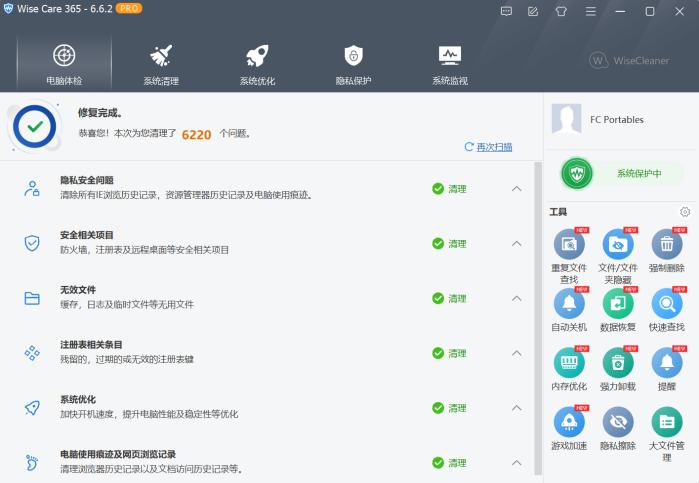The image size is (699, 483).
Task: Open the hamburger main menu
Action: [x=591, y=12]
